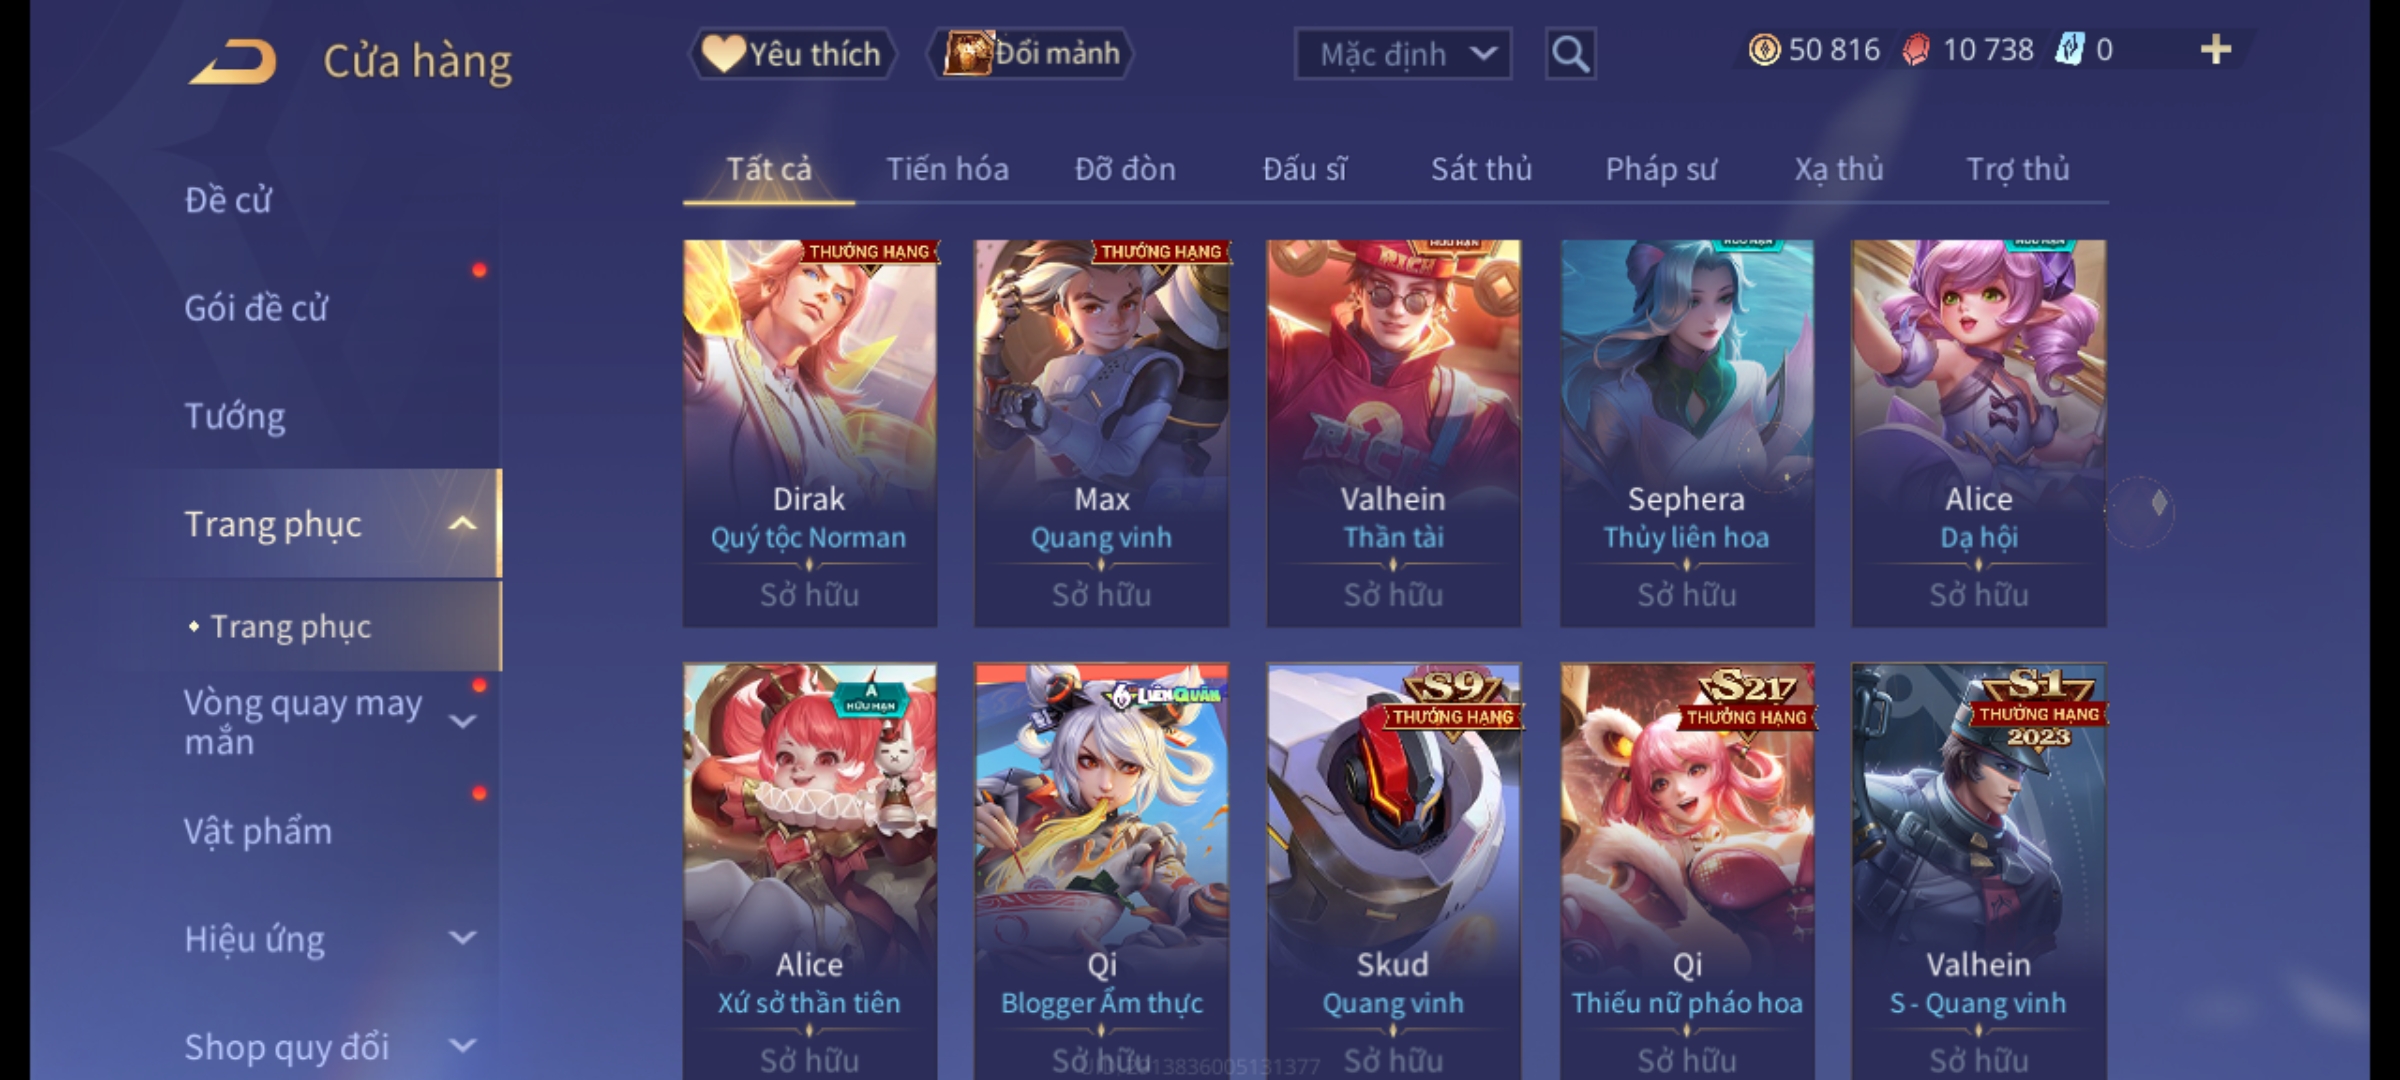This screenshot has width=2400, height=1080.
Task: Expand Vòng quay may mắn section
Action: [462, 721]
